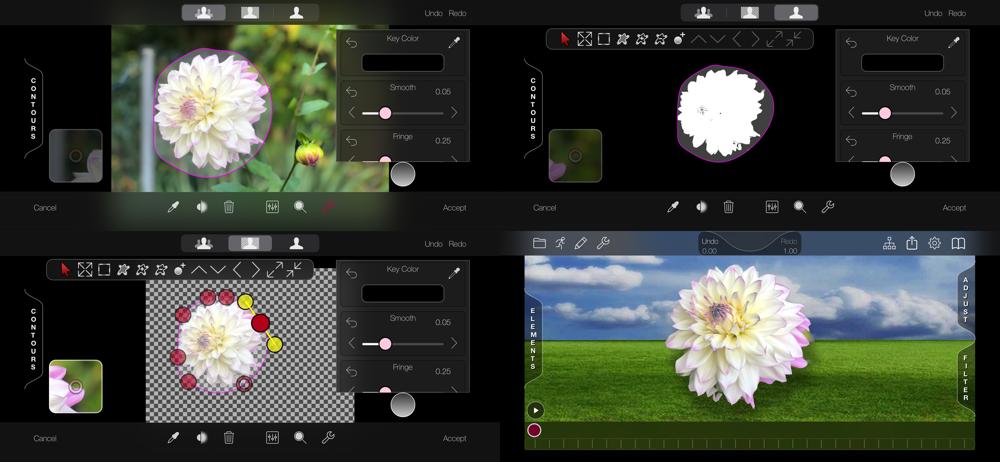
Task: Click the Key Color swatch in matte view
Action: 902,63
